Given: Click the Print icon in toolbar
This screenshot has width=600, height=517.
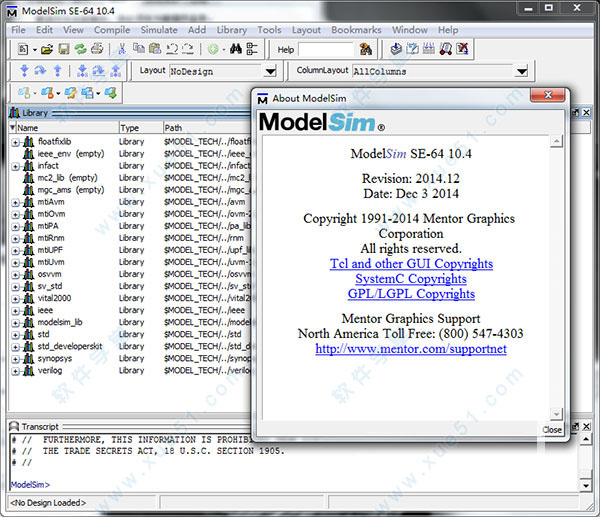Looking at the screenshot, I should pyautogui.click(x=94, y=49).
